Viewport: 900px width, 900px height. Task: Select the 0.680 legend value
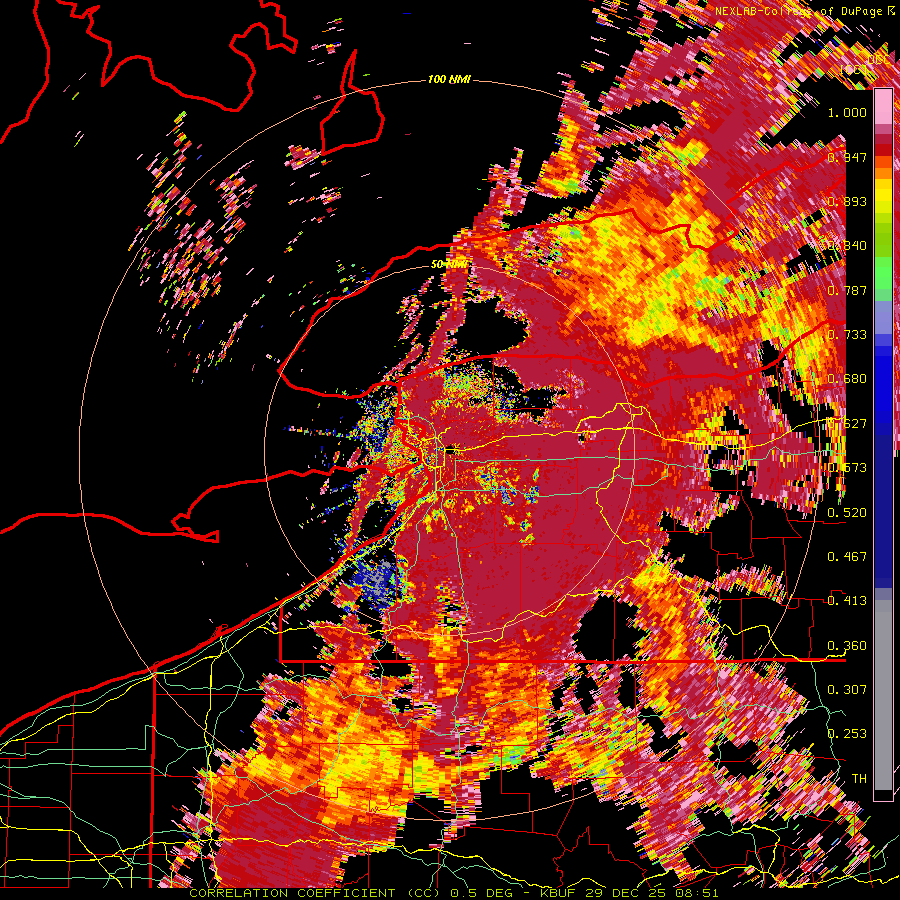(x=847, y=379)
